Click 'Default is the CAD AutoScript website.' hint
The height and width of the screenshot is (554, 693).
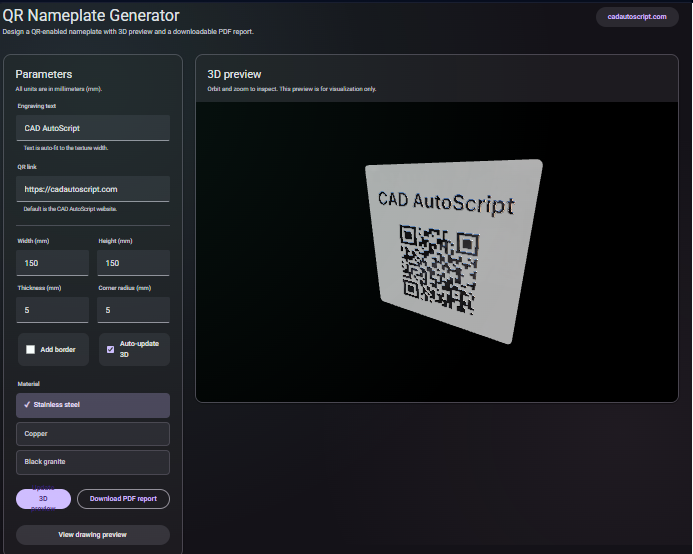(70, 209)
